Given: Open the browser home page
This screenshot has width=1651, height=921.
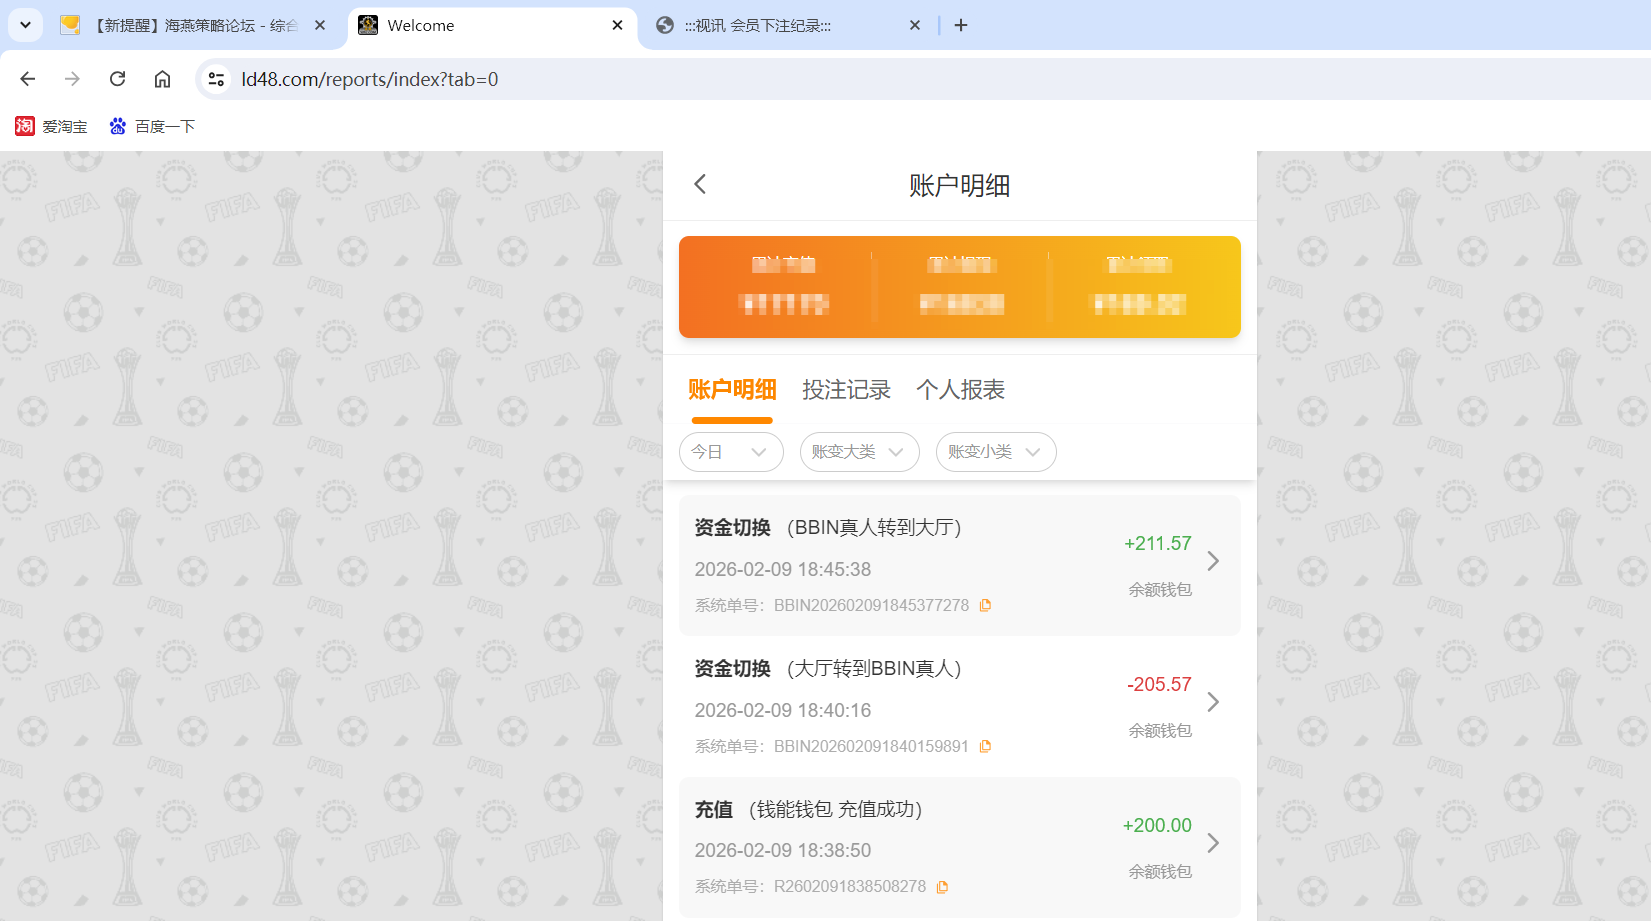Looking at the screenshot, I should point(162,79).
